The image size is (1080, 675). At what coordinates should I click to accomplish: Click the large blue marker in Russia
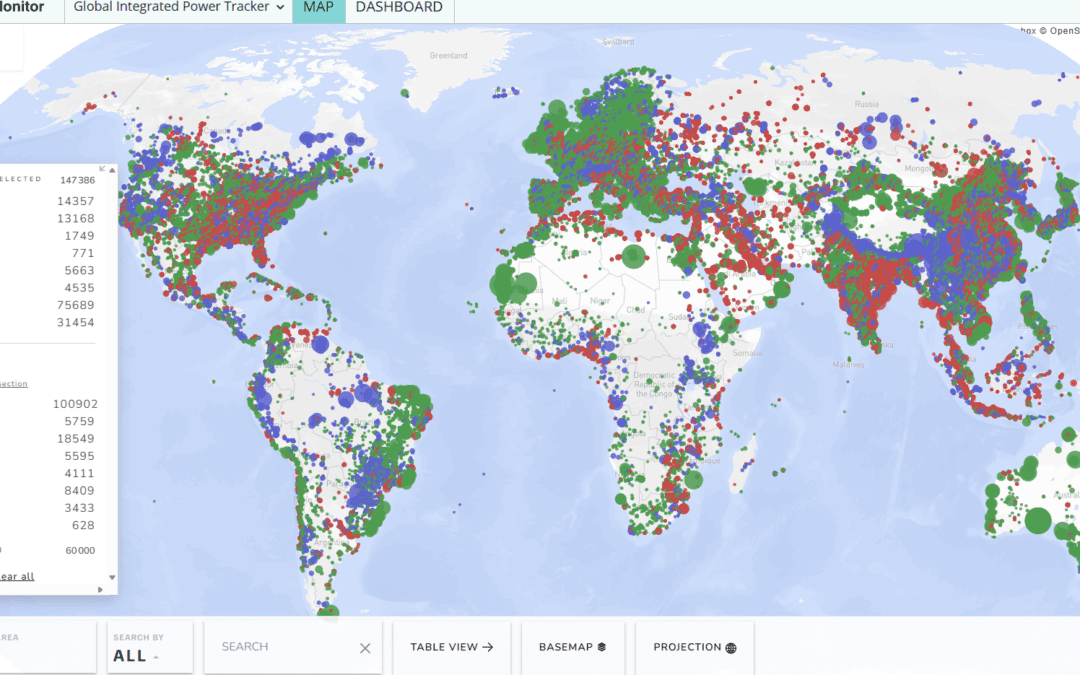(869, 141)
